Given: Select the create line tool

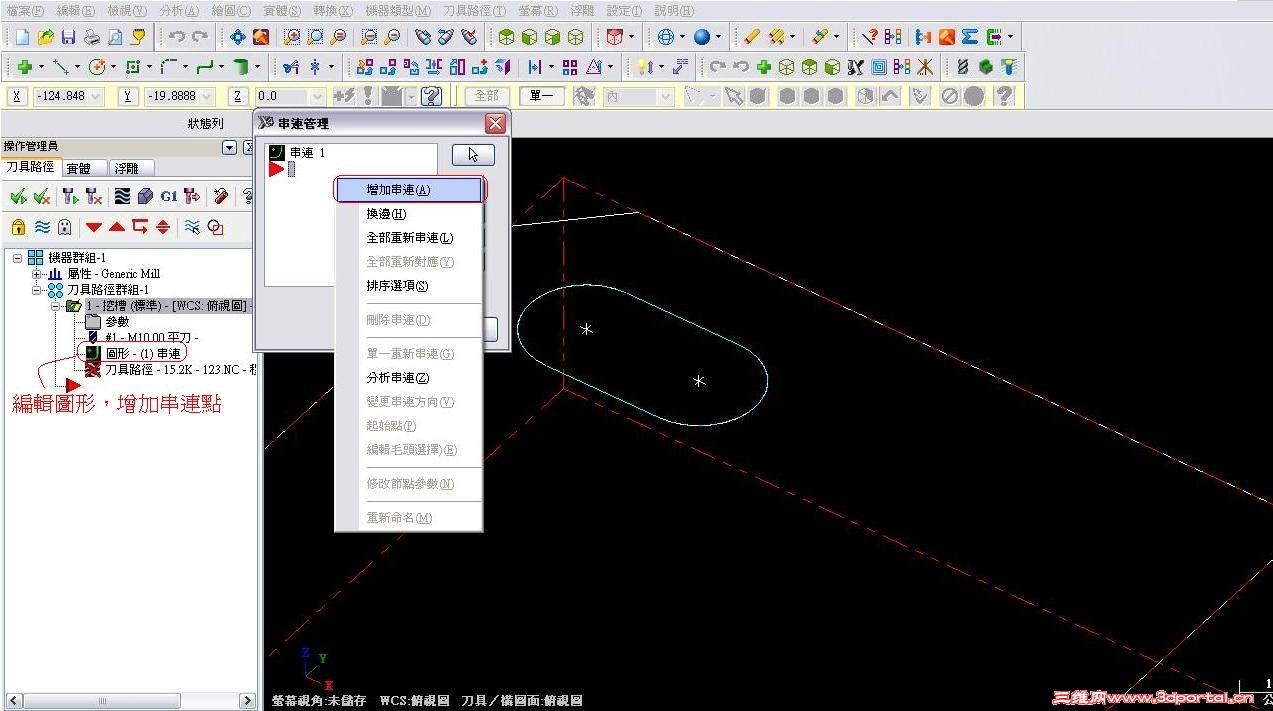Looking at the screenshot, I should click(61, 67).
